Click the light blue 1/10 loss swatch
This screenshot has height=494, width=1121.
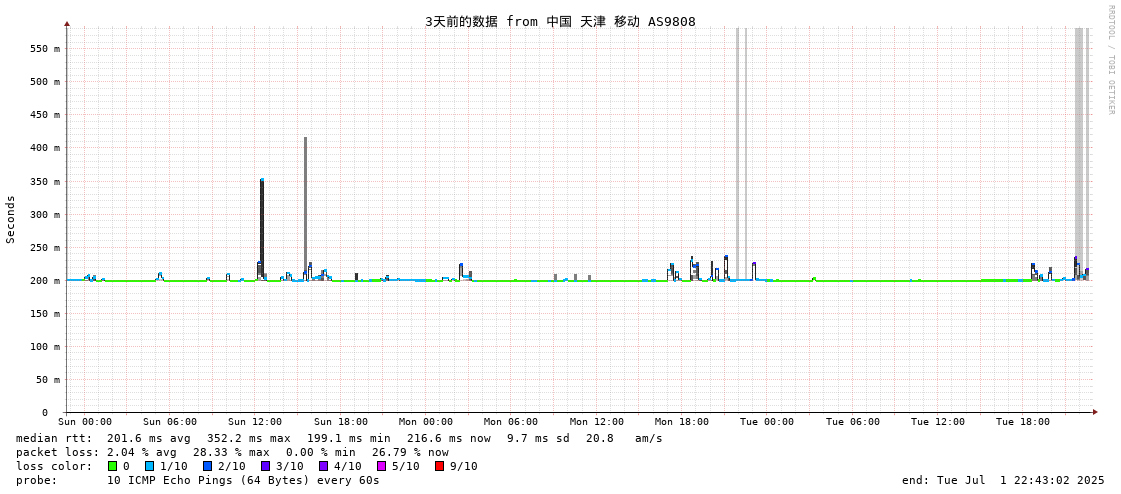[x=147, y=466]
